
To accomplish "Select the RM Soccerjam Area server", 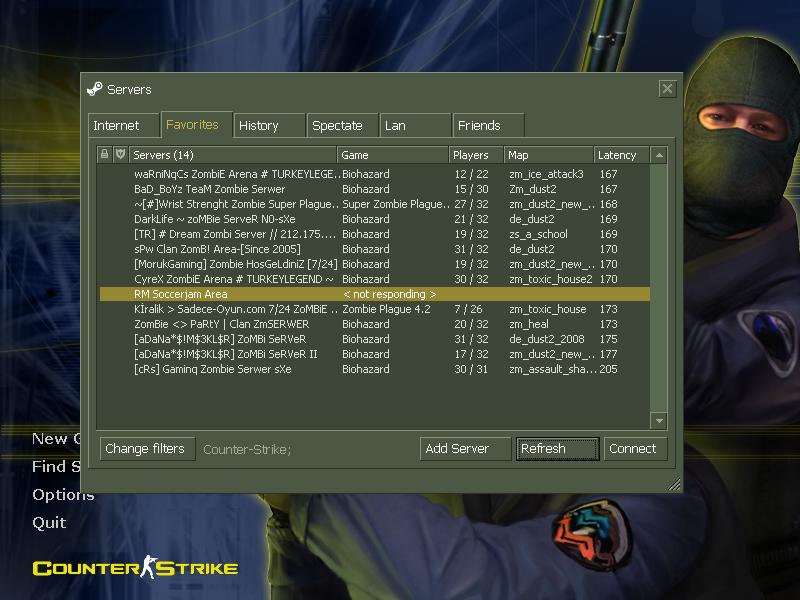I will 374,294.
